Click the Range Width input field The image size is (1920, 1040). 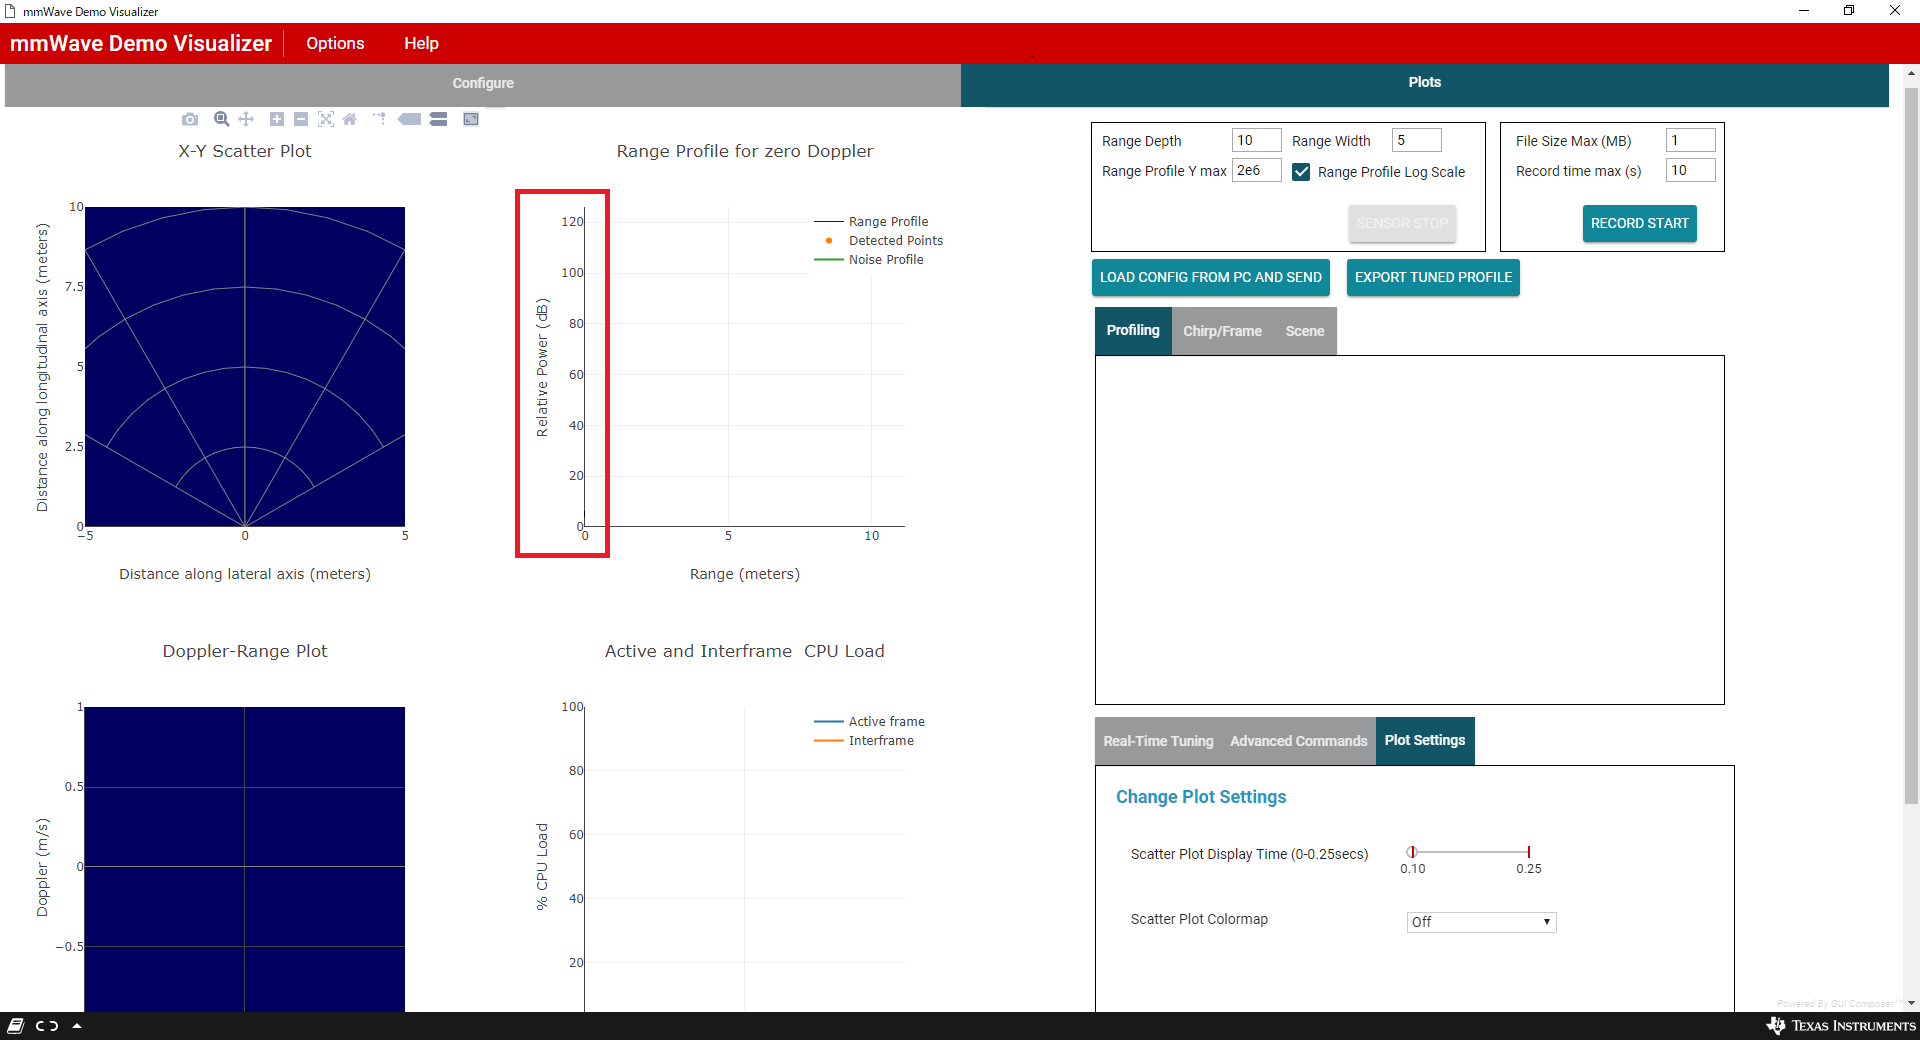point(1417,140)
